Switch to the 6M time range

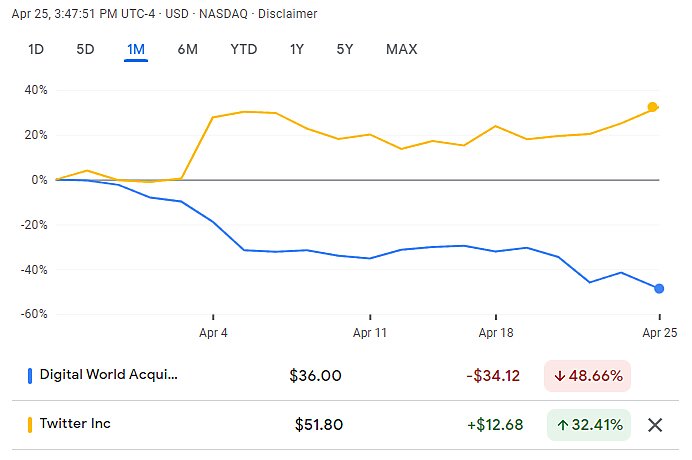[187, 49]
